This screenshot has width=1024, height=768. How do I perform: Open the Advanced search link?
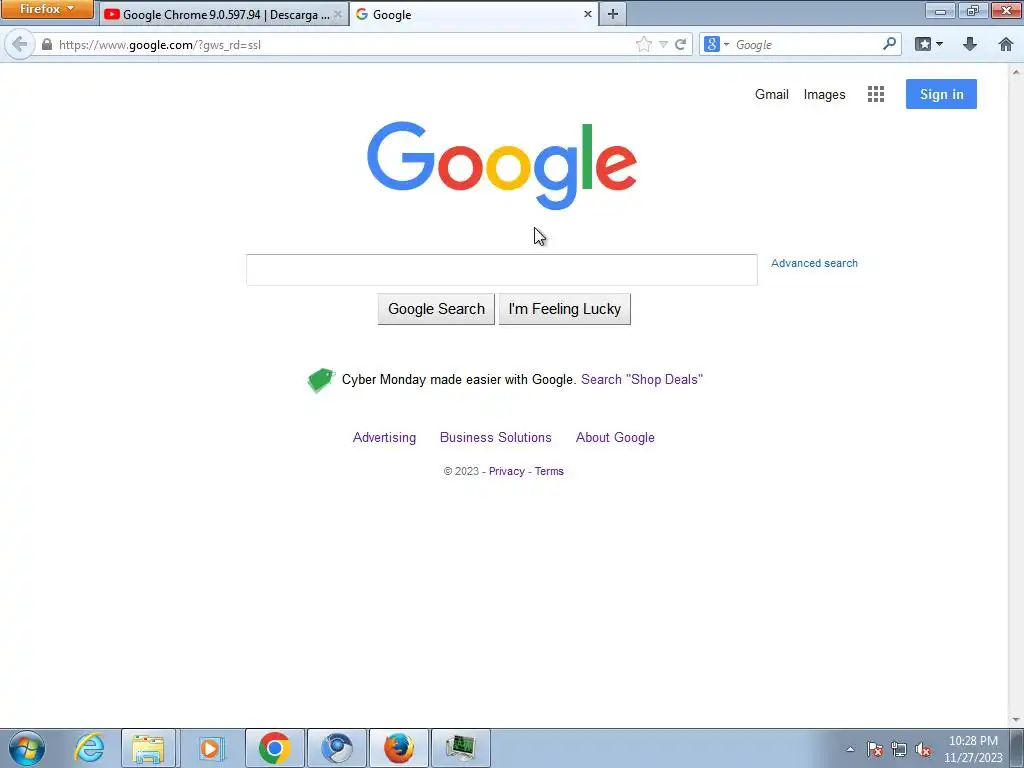pyautogui.click(x=814, y=263)
